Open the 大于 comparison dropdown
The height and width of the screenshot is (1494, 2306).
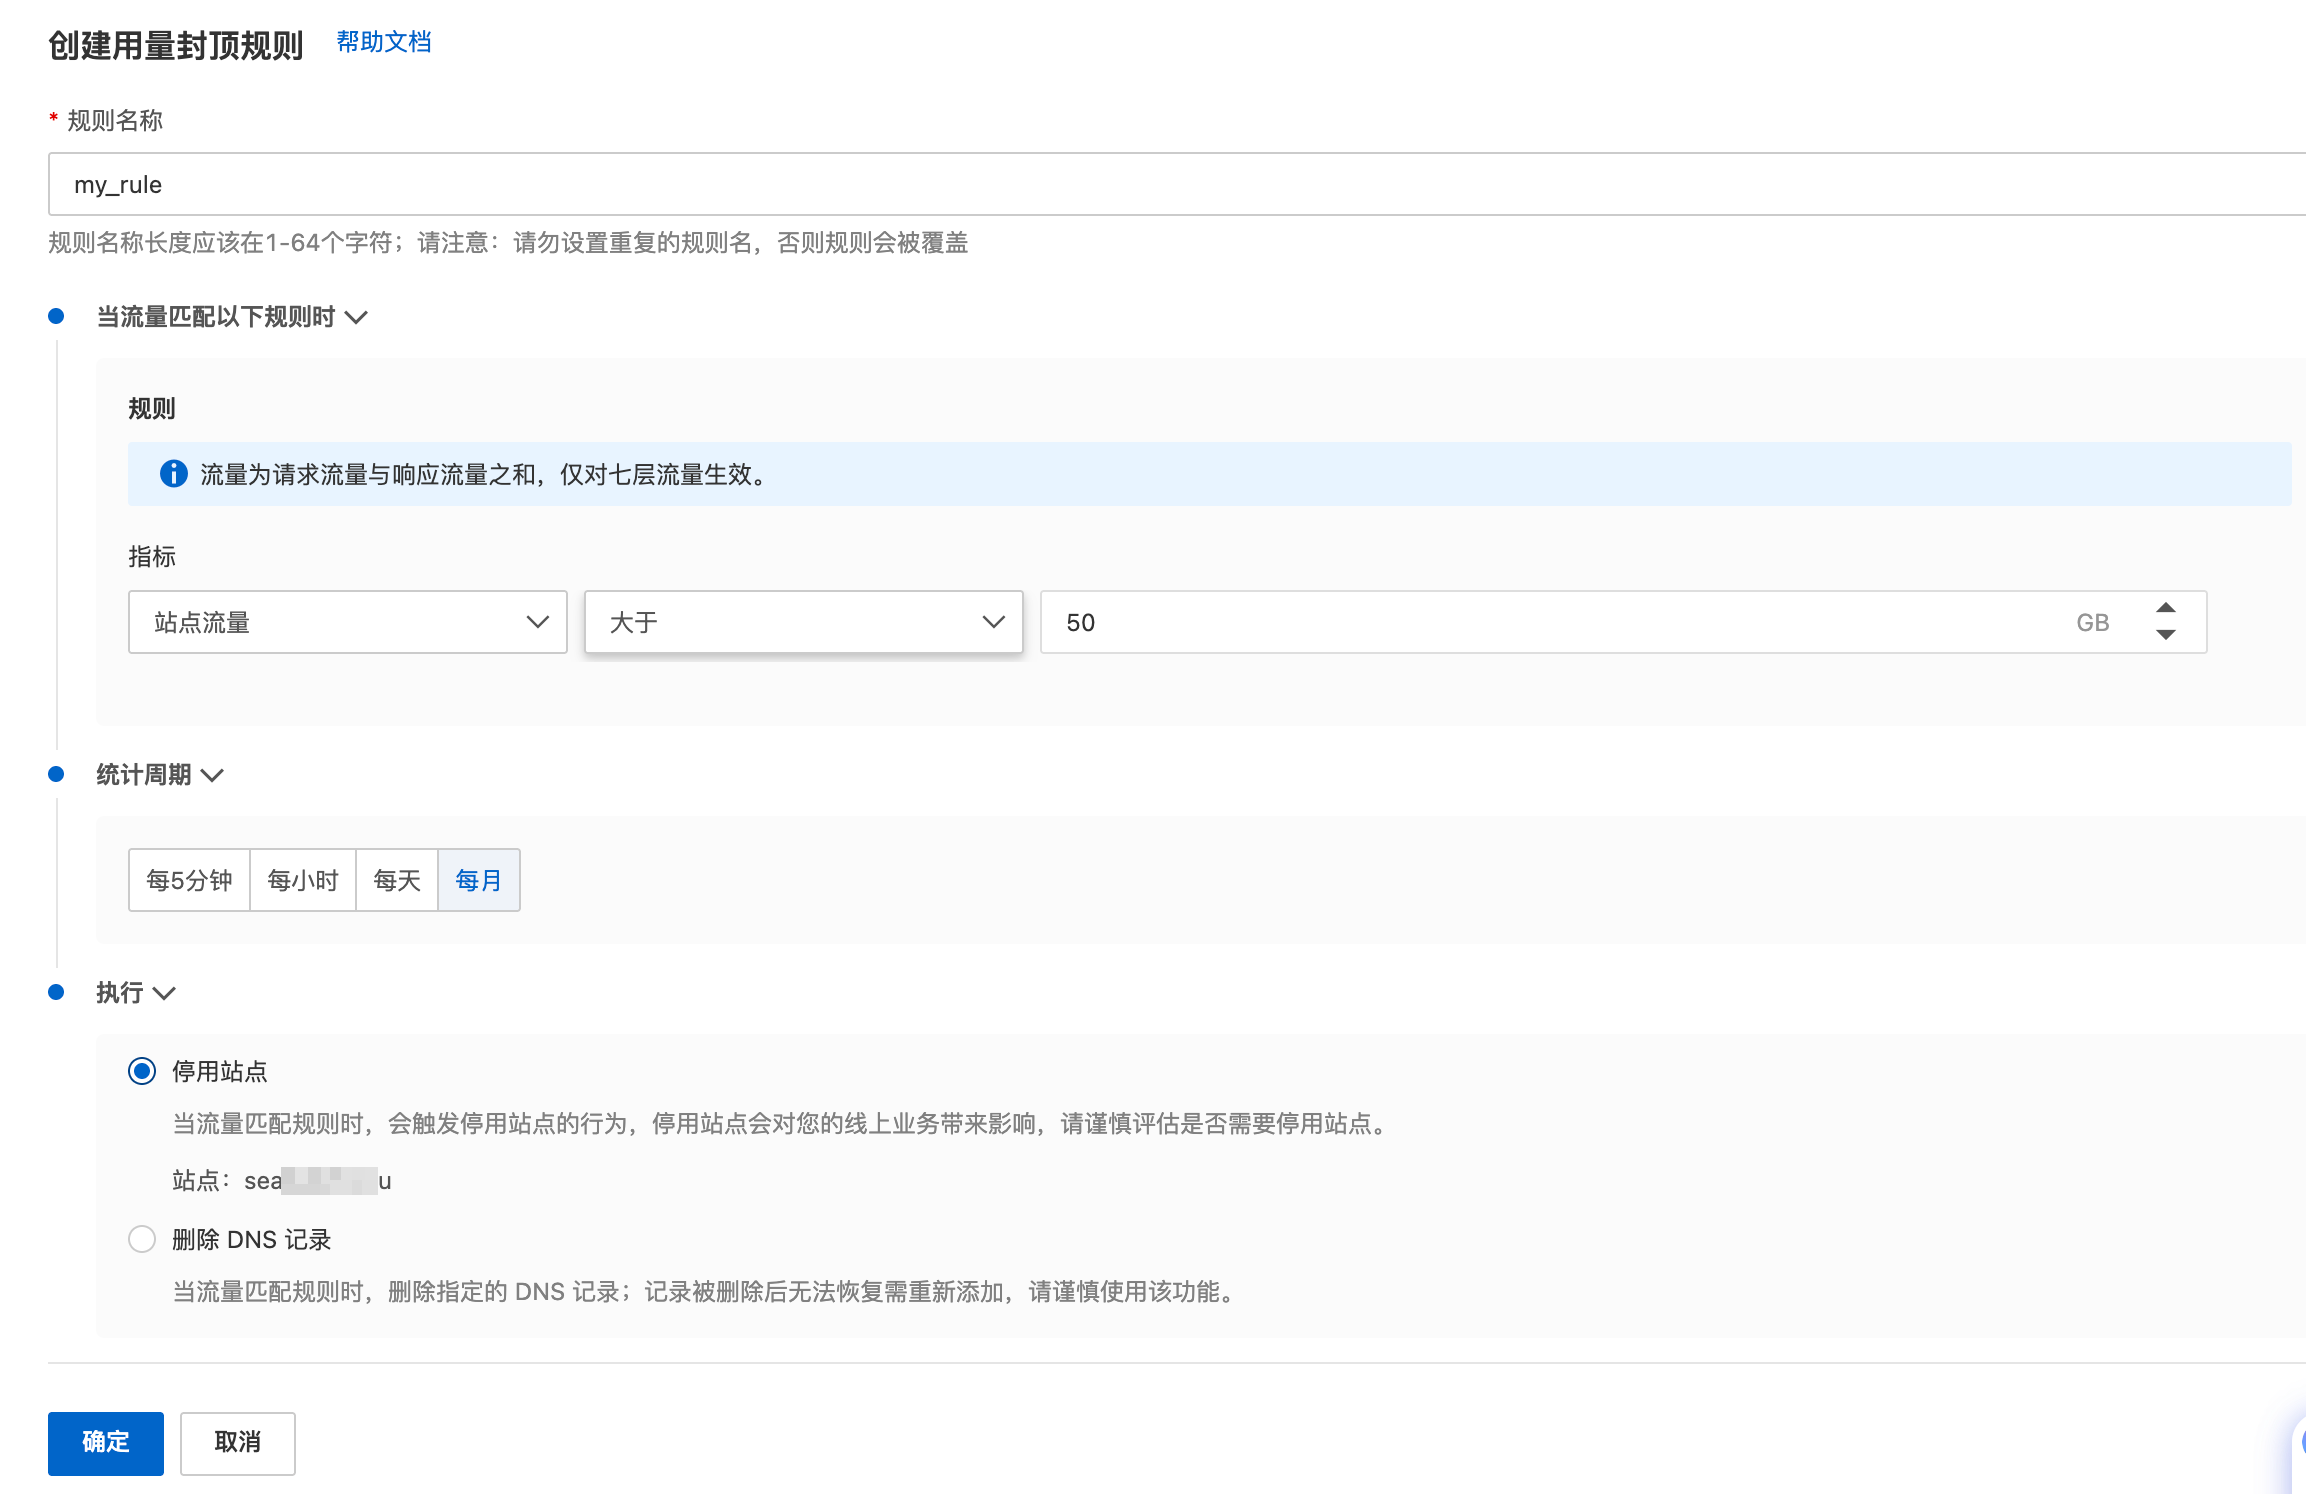(x=803, y=622)
